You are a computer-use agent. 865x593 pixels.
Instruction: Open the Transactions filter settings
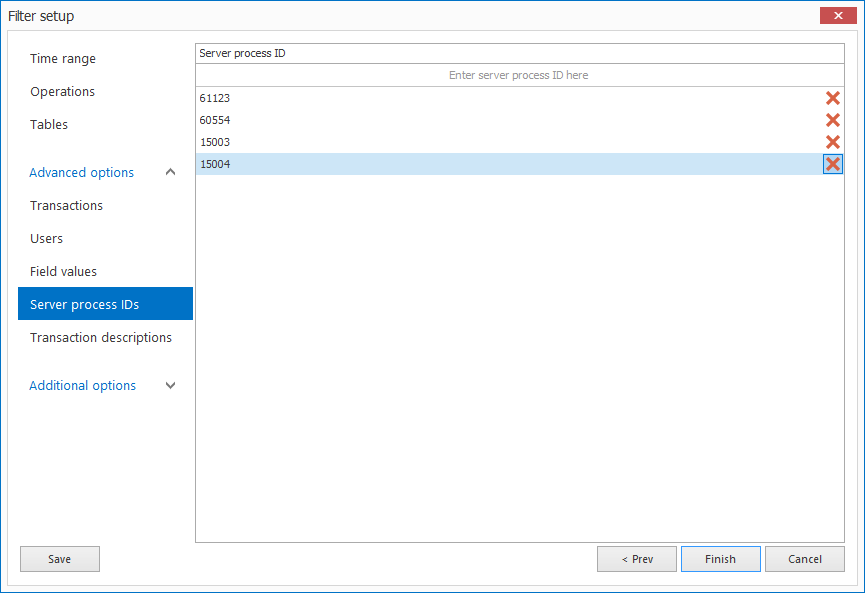(x=66, y=205)
